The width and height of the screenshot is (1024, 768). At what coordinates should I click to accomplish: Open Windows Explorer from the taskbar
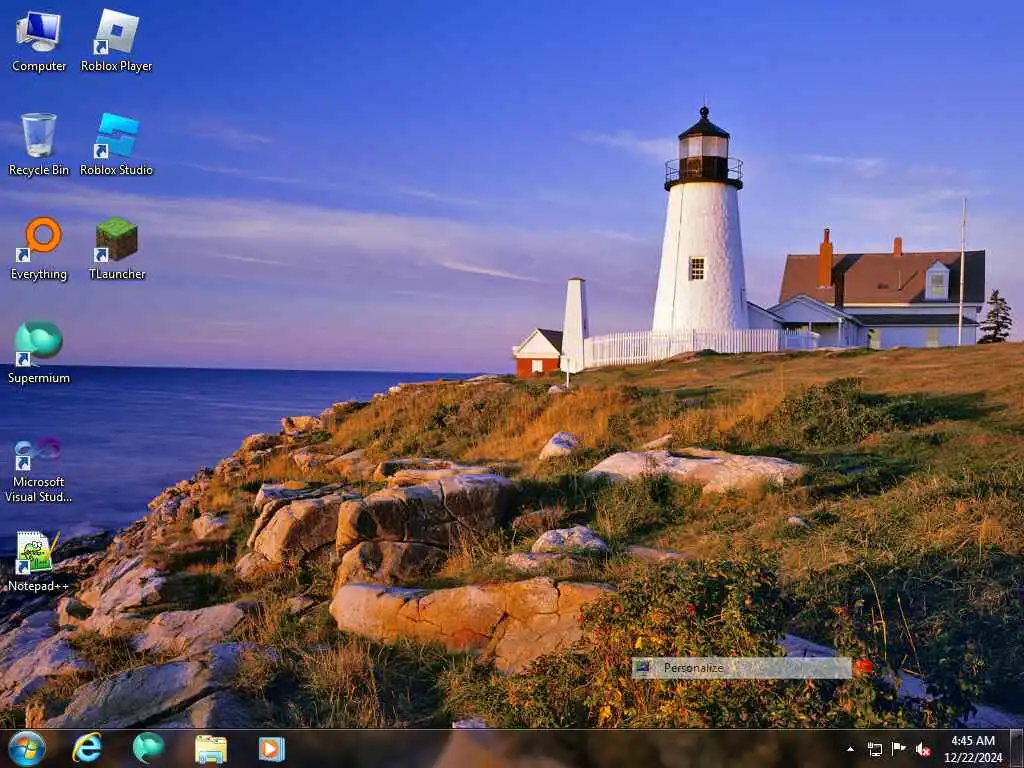pos(210,749)
